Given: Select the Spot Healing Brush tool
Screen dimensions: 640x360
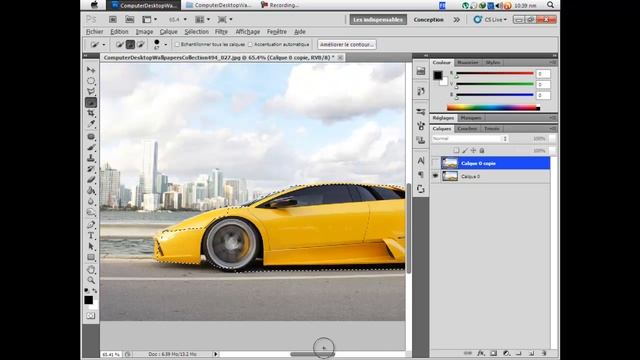Looking at the screenshot, I should [x=91, y=137].
